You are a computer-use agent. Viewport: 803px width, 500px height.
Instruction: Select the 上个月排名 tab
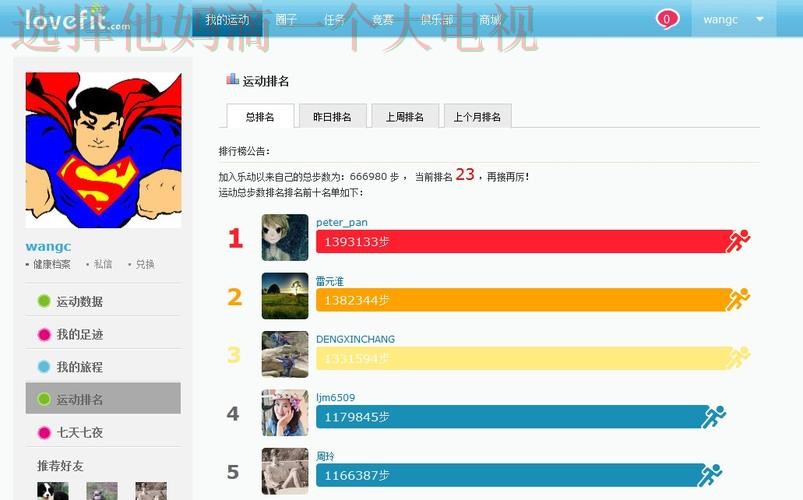477,117
